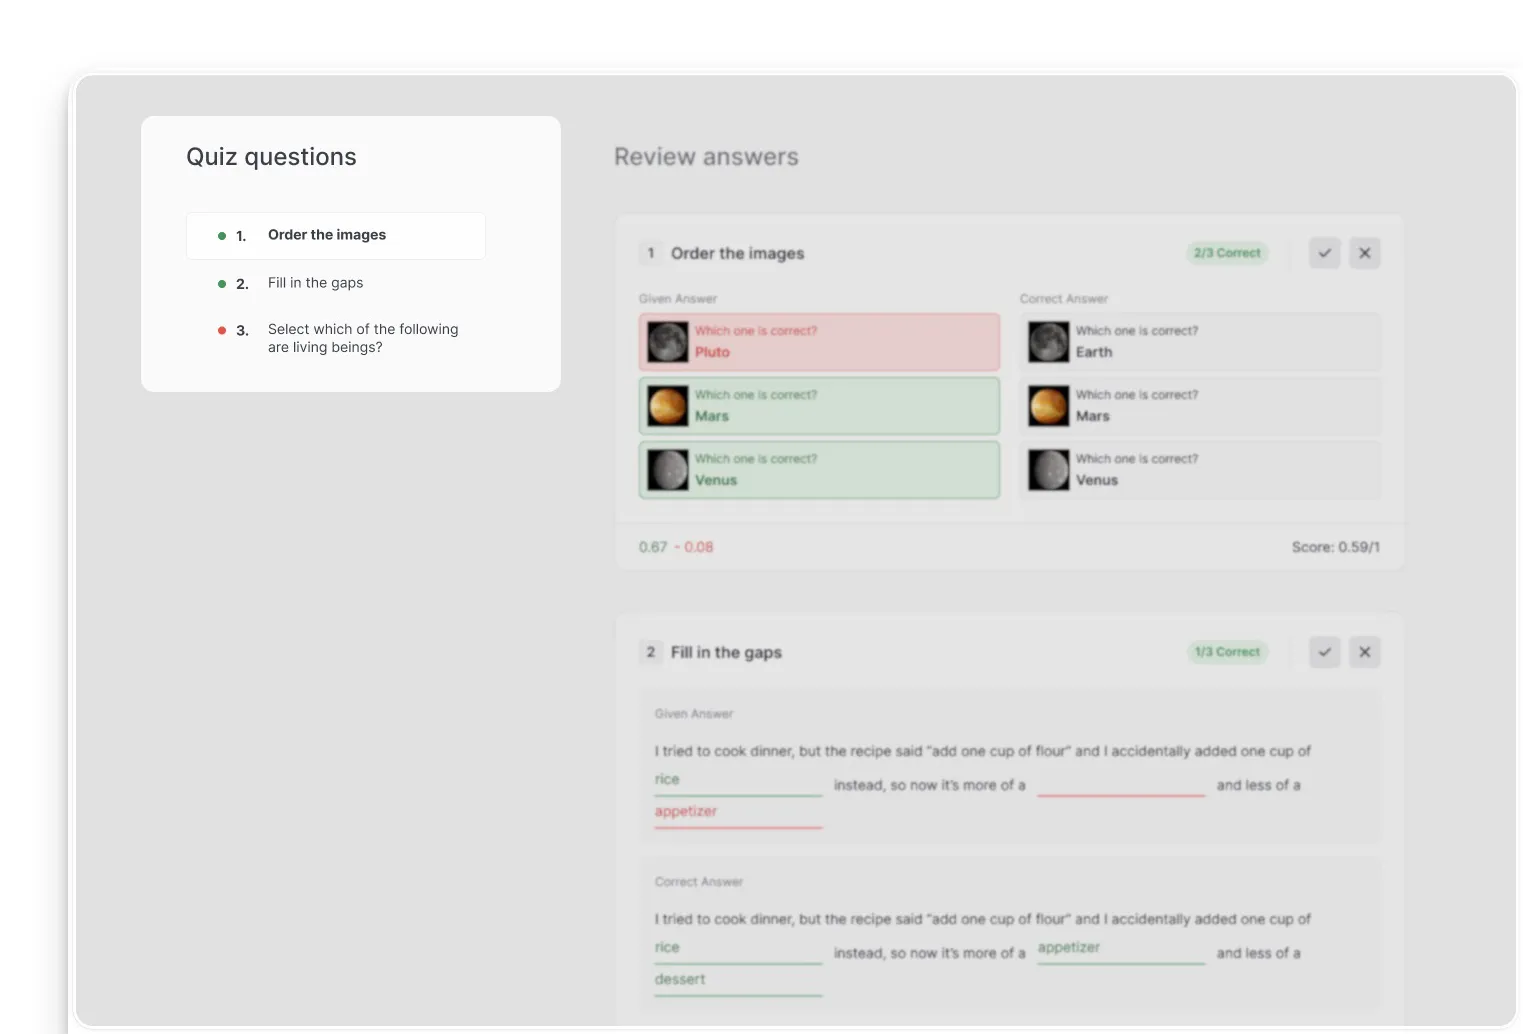Screen dimensions: 1523x1034
Task: Click the red - 0.08 penalty value
Action: point(694,547)
